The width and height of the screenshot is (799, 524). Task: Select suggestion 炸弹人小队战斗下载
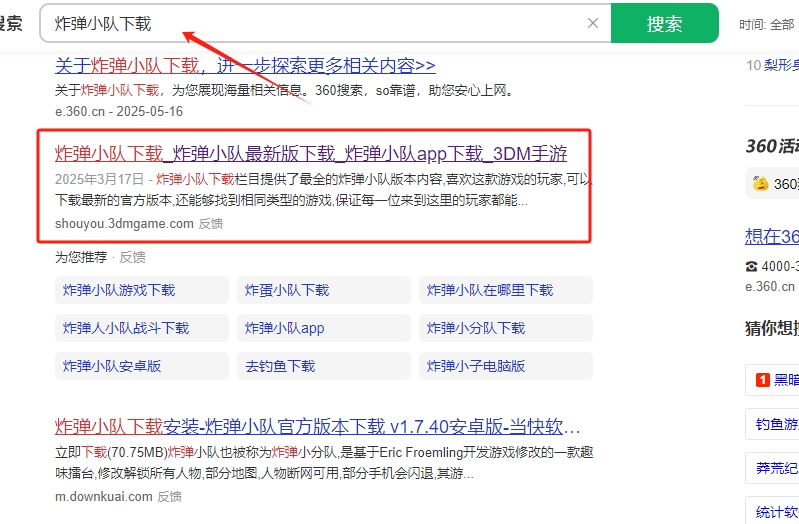coord(142,328)
